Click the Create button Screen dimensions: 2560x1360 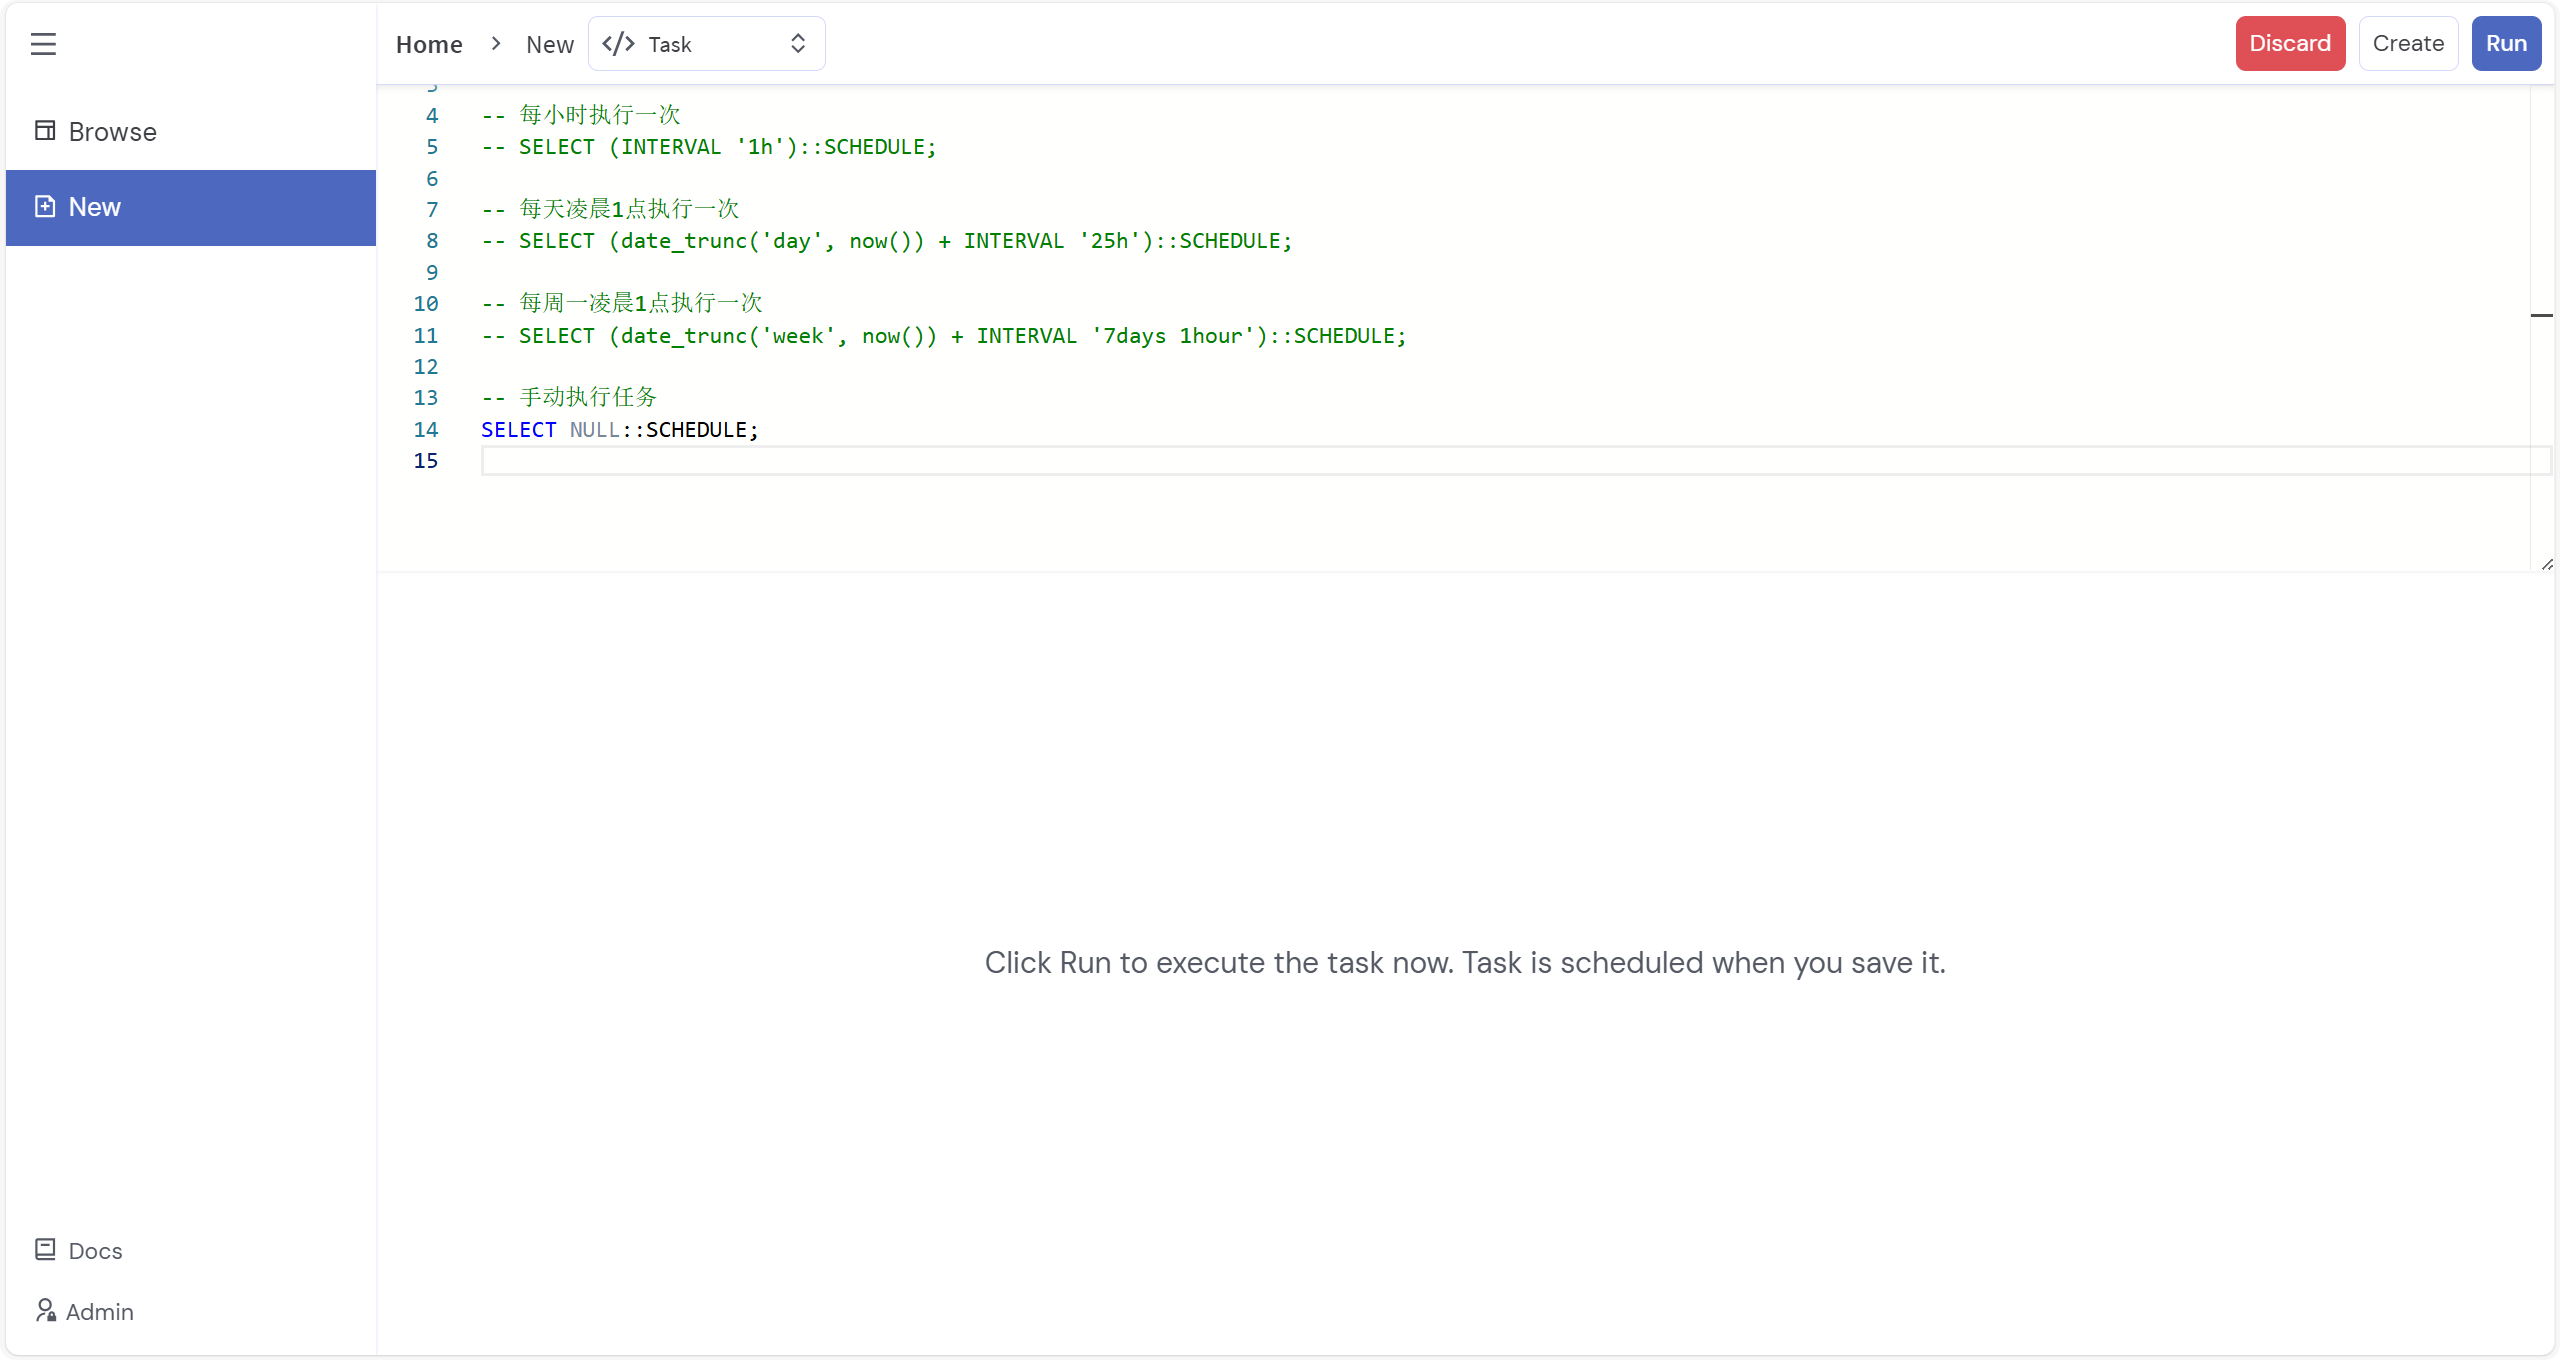click(2407, 44)
